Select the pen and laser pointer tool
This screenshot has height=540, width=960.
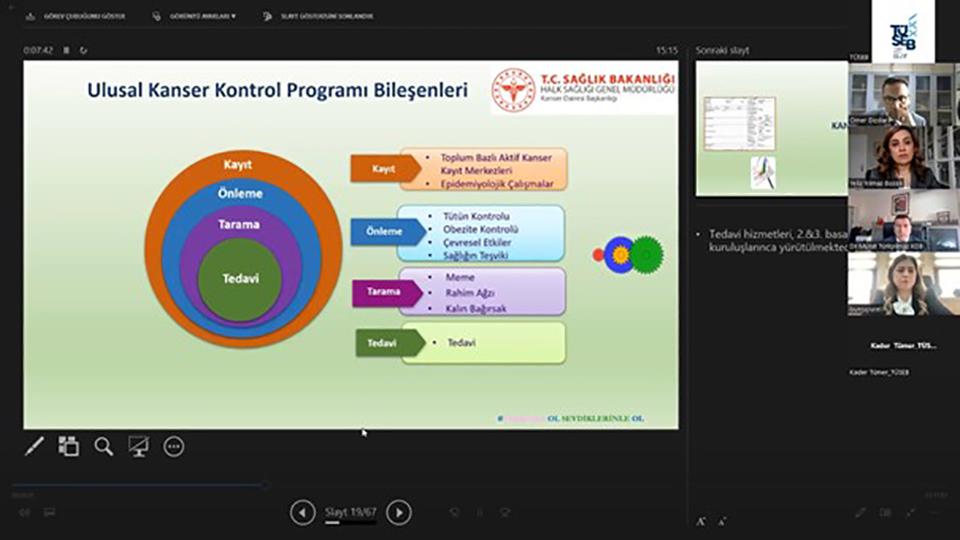34,446
